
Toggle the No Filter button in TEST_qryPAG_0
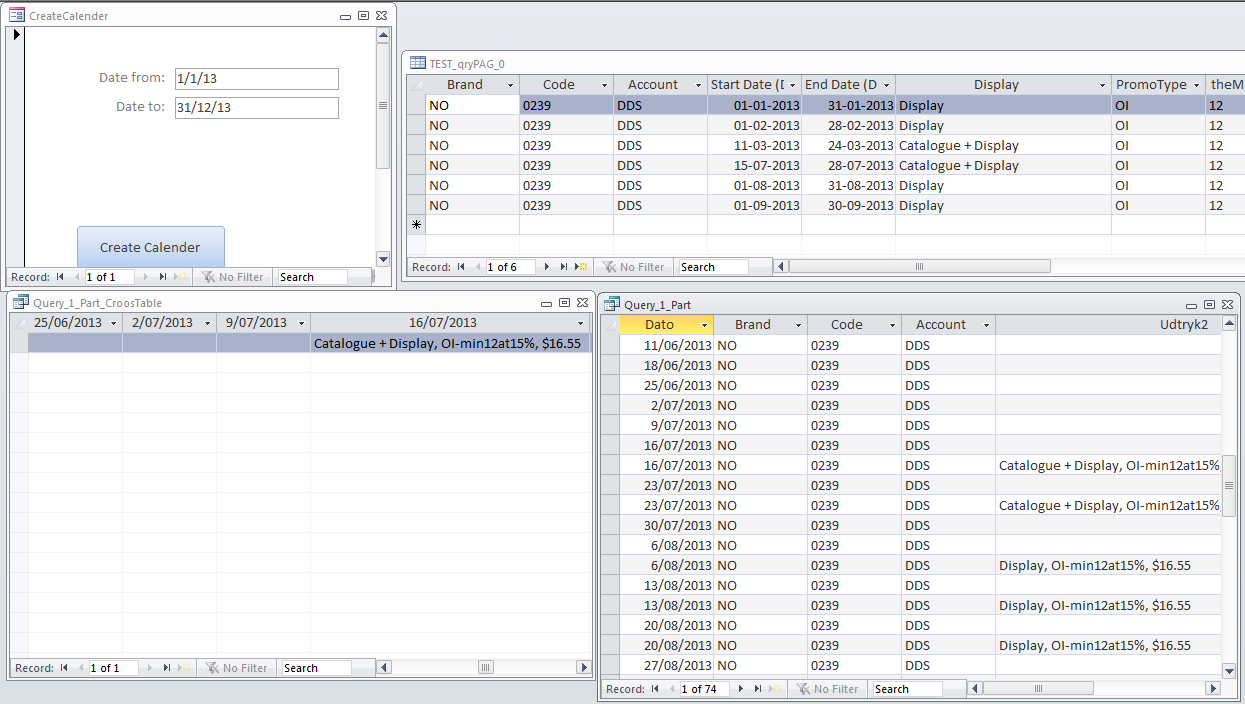click(633, 267)
